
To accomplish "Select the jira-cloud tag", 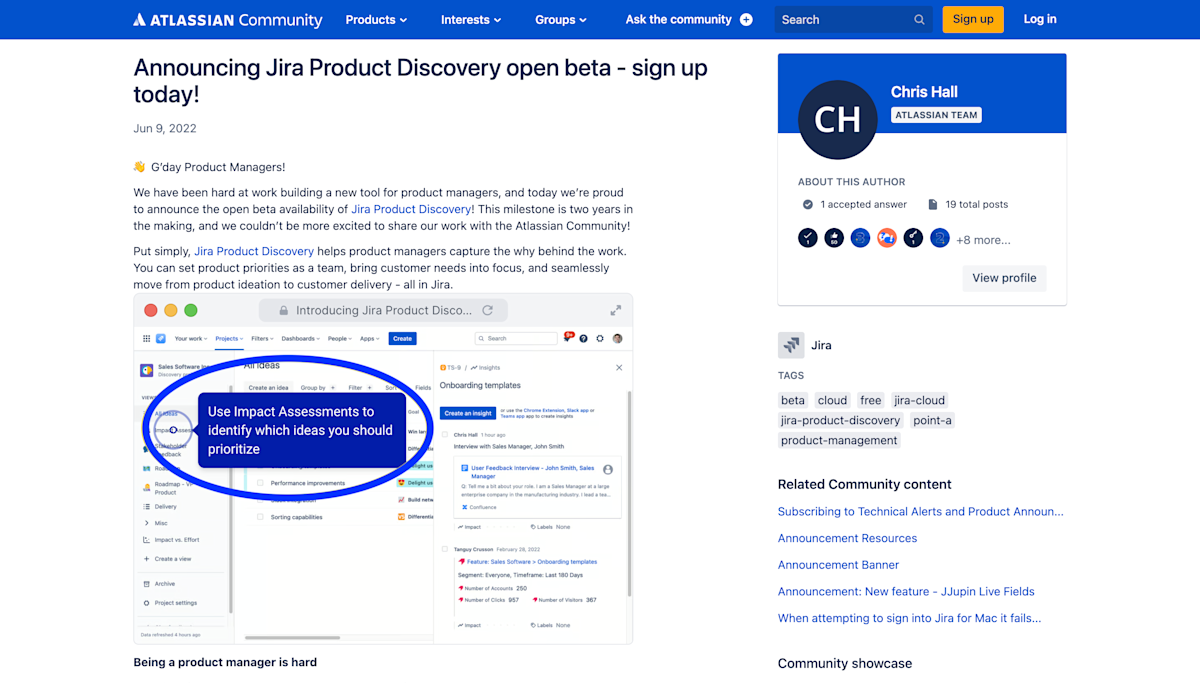I will click(919, 400).
